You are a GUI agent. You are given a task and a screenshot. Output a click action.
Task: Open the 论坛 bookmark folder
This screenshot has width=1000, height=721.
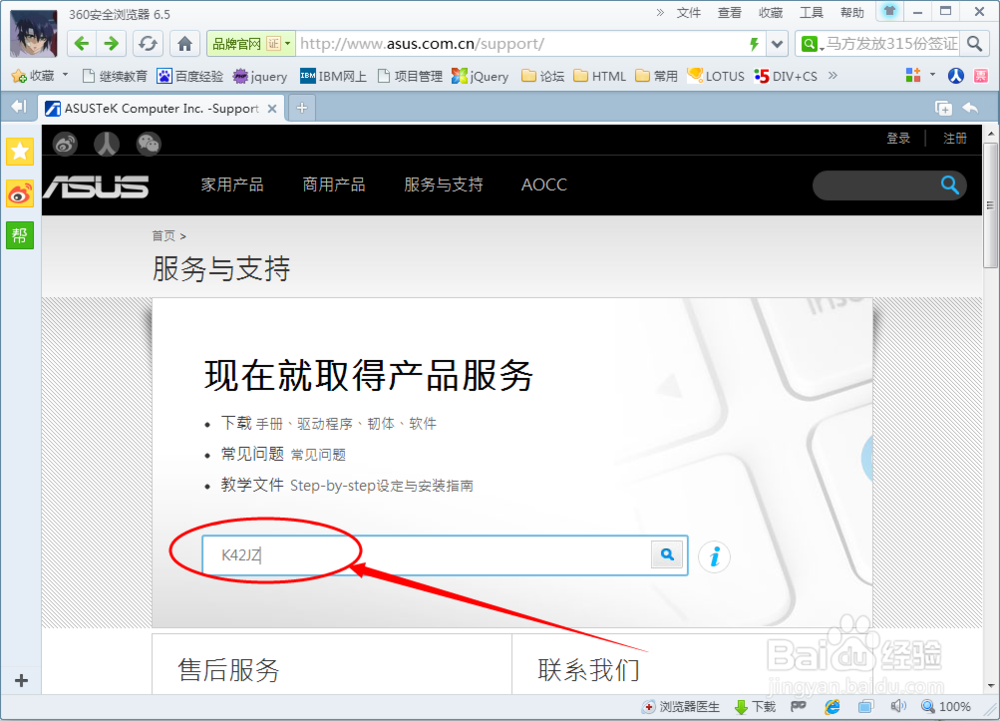(543, 76)
